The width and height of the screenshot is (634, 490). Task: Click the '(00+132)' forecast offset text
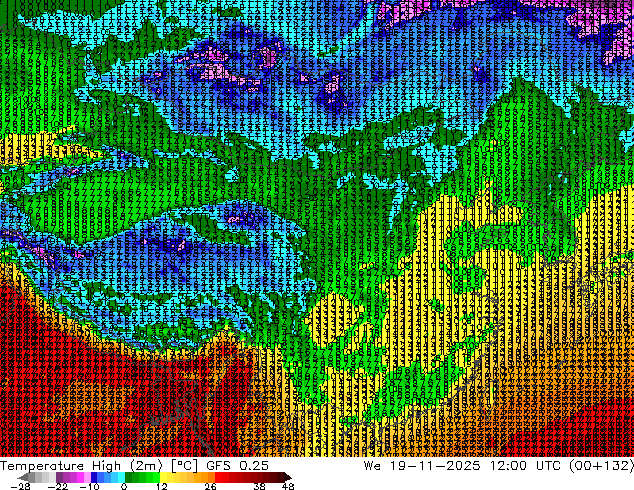tap(601, 466)
